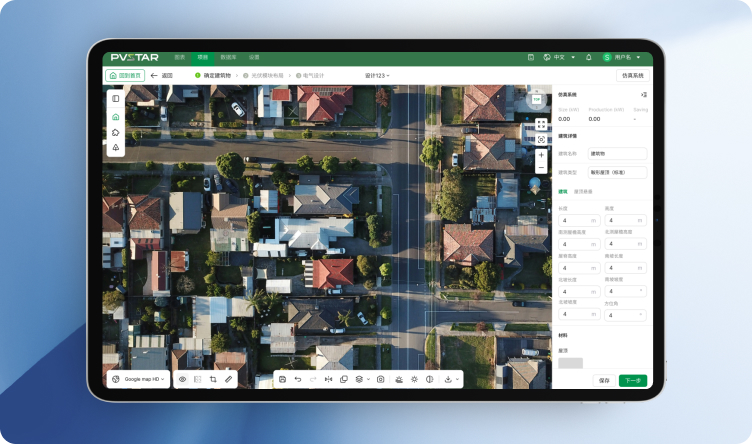Select the crop tool icon

(213, 380)
